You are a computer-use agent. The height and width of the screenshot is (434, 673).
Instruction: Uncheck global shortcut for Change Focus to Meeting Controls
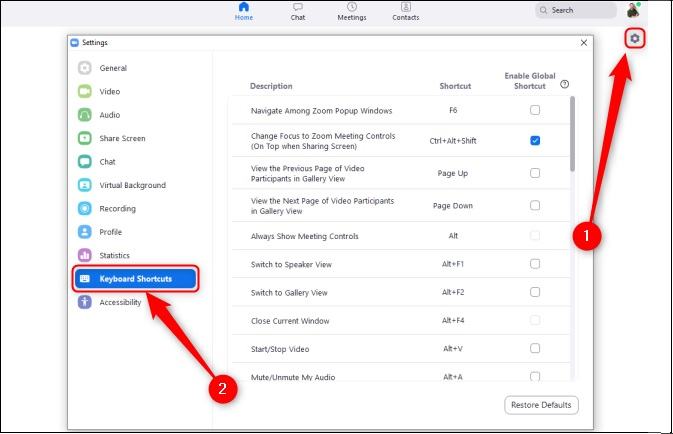(x=535, y=140)
